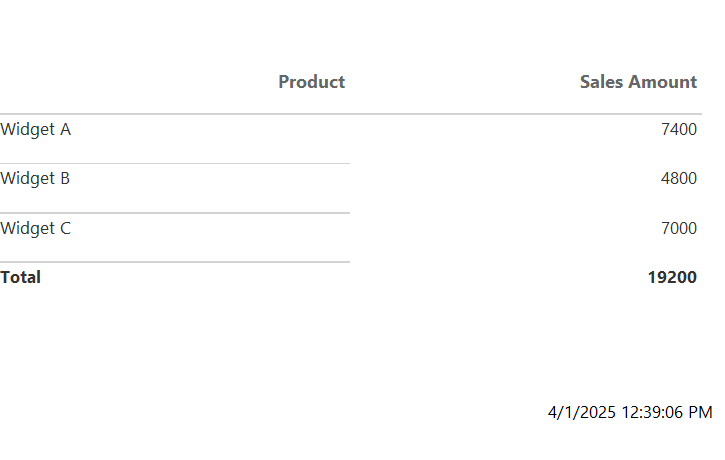Click empty space beside Widget A name
Viewport: 725px width, 460px height.
[210, 130]
